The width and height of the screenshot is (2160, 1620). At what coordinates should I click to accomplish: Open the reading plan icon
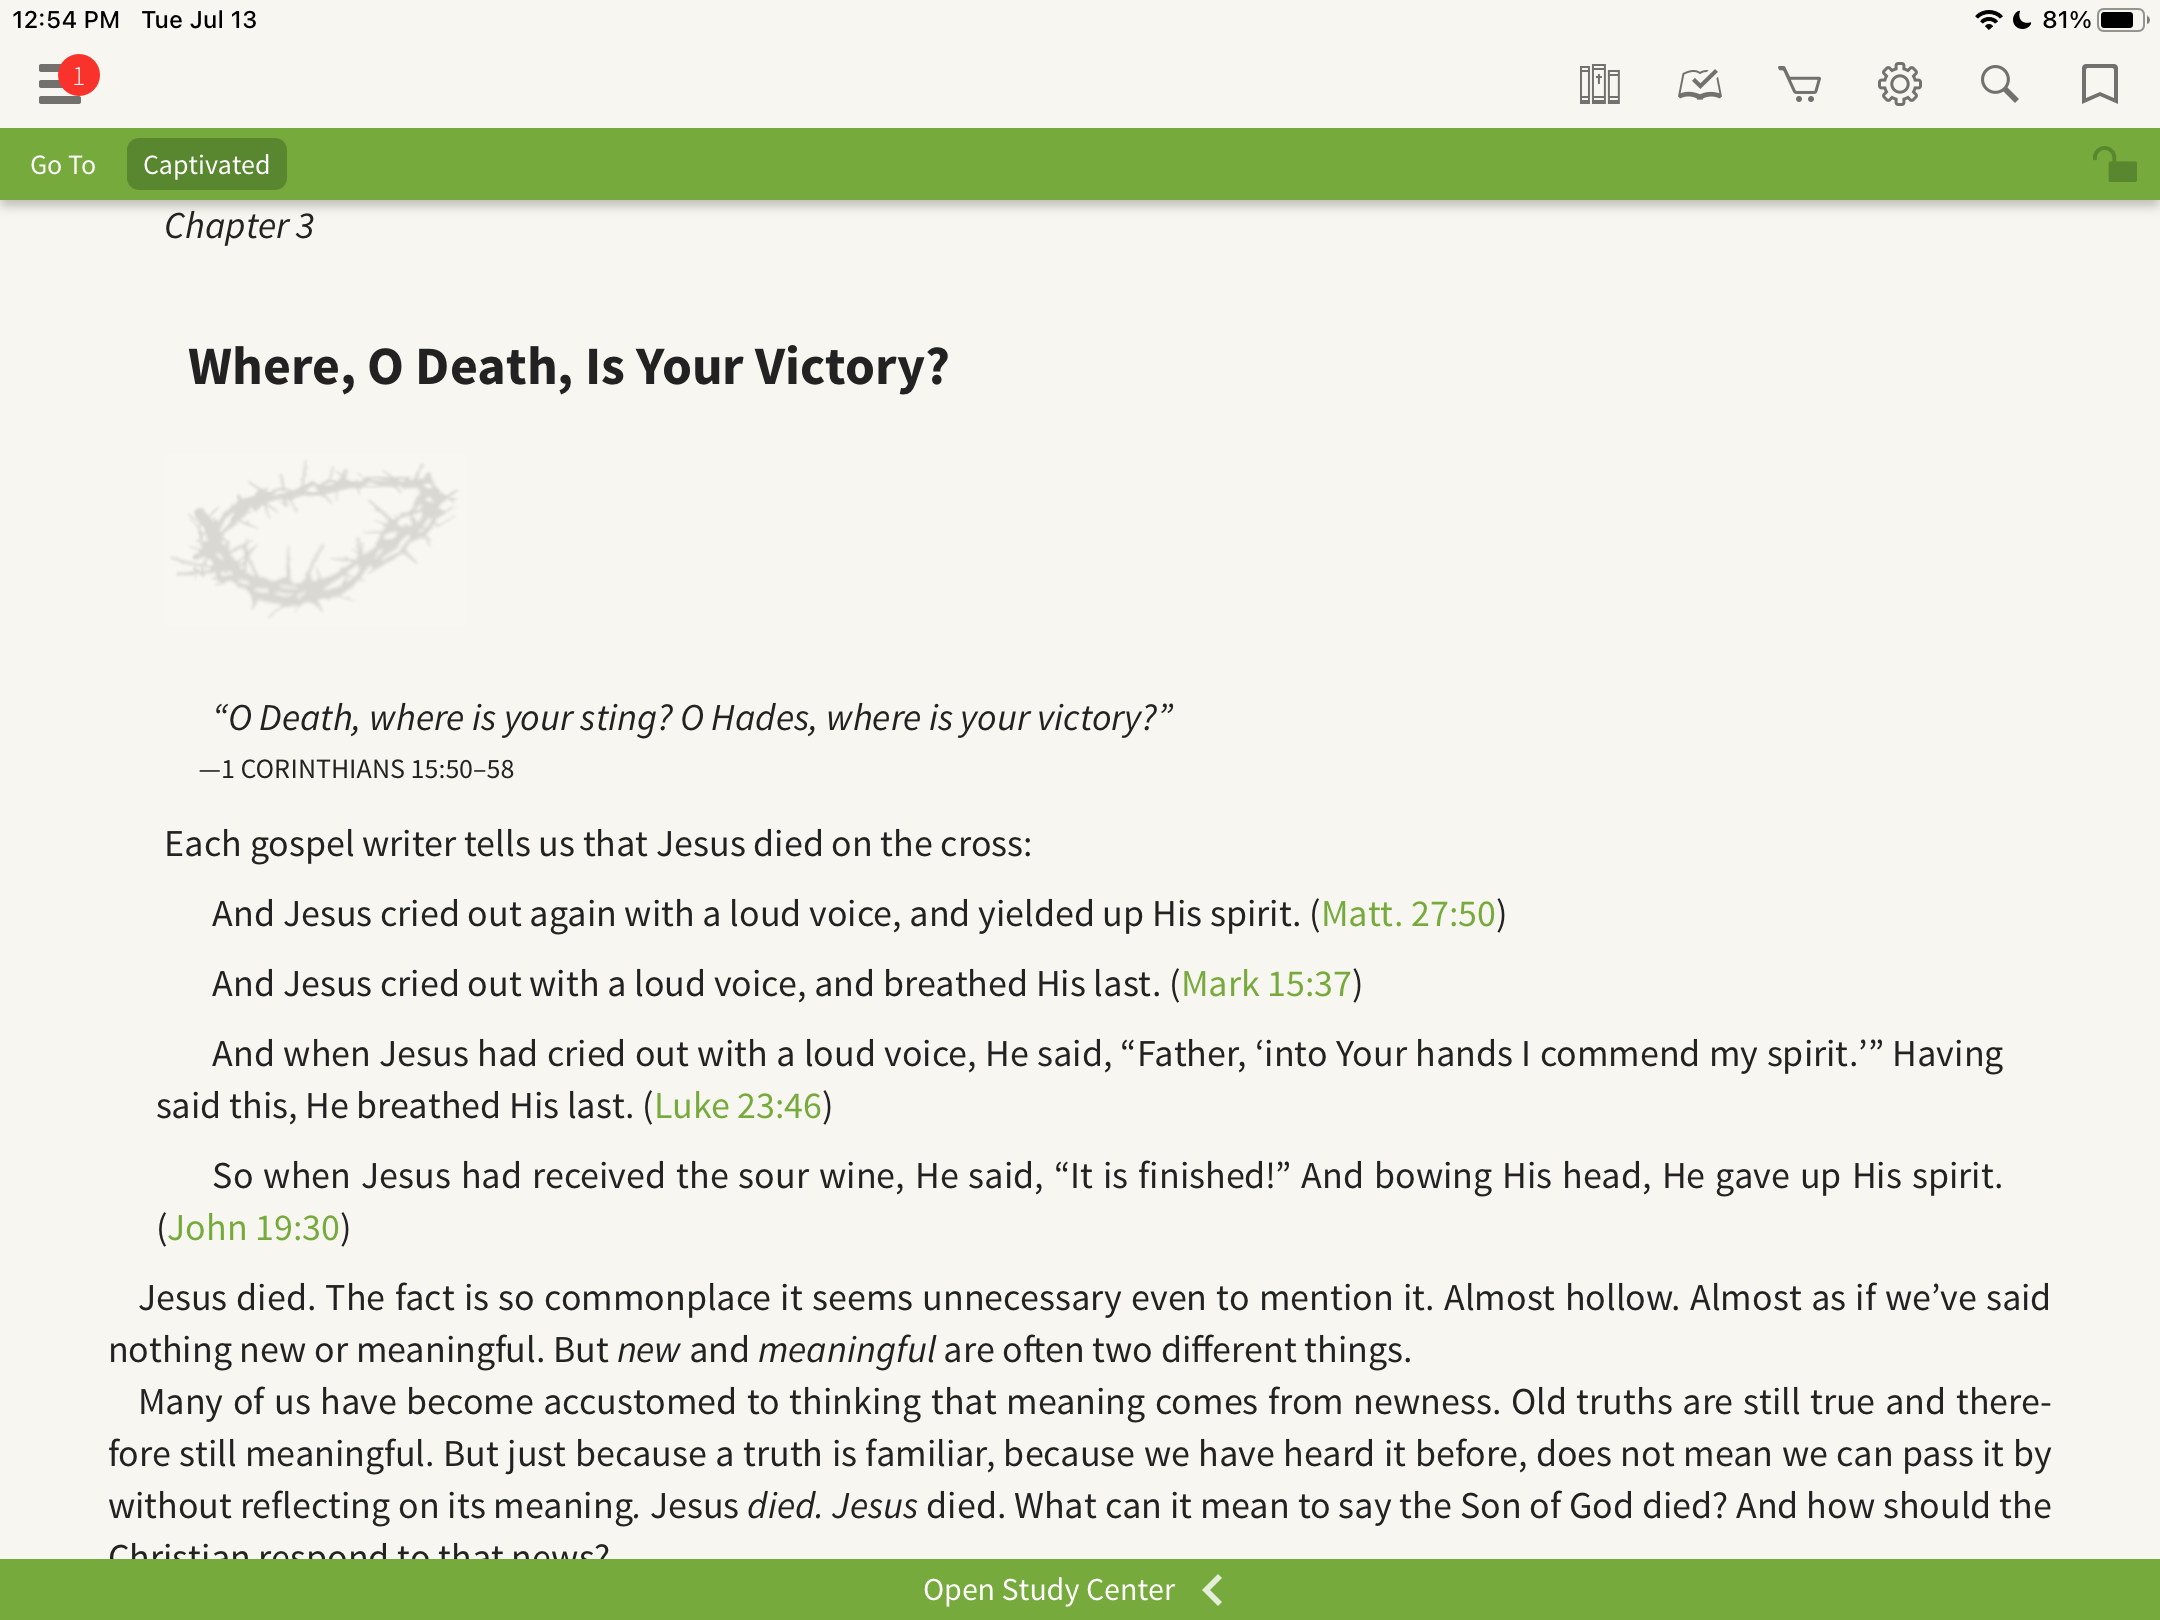point(1699,84)
